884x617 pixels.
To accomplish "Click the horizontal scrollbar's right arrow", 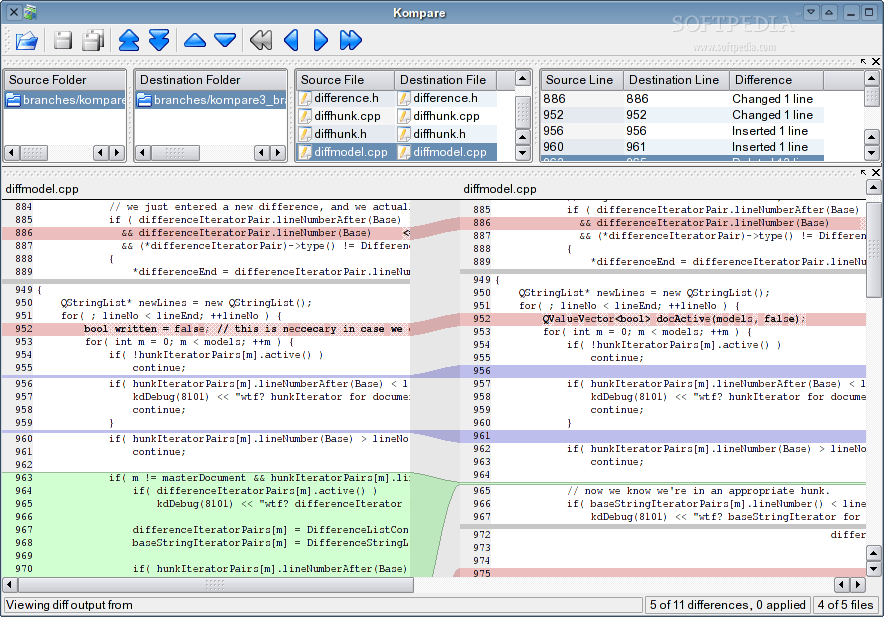I will tap(858, 584).
